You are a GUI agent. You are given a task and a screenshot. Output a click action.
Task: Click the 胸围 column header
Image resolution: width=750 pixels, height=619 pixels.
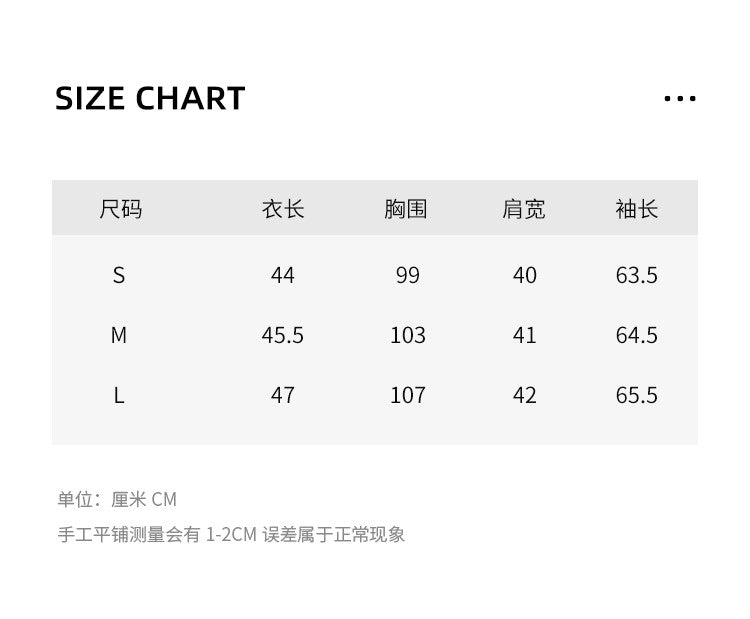tap(406, 209)
